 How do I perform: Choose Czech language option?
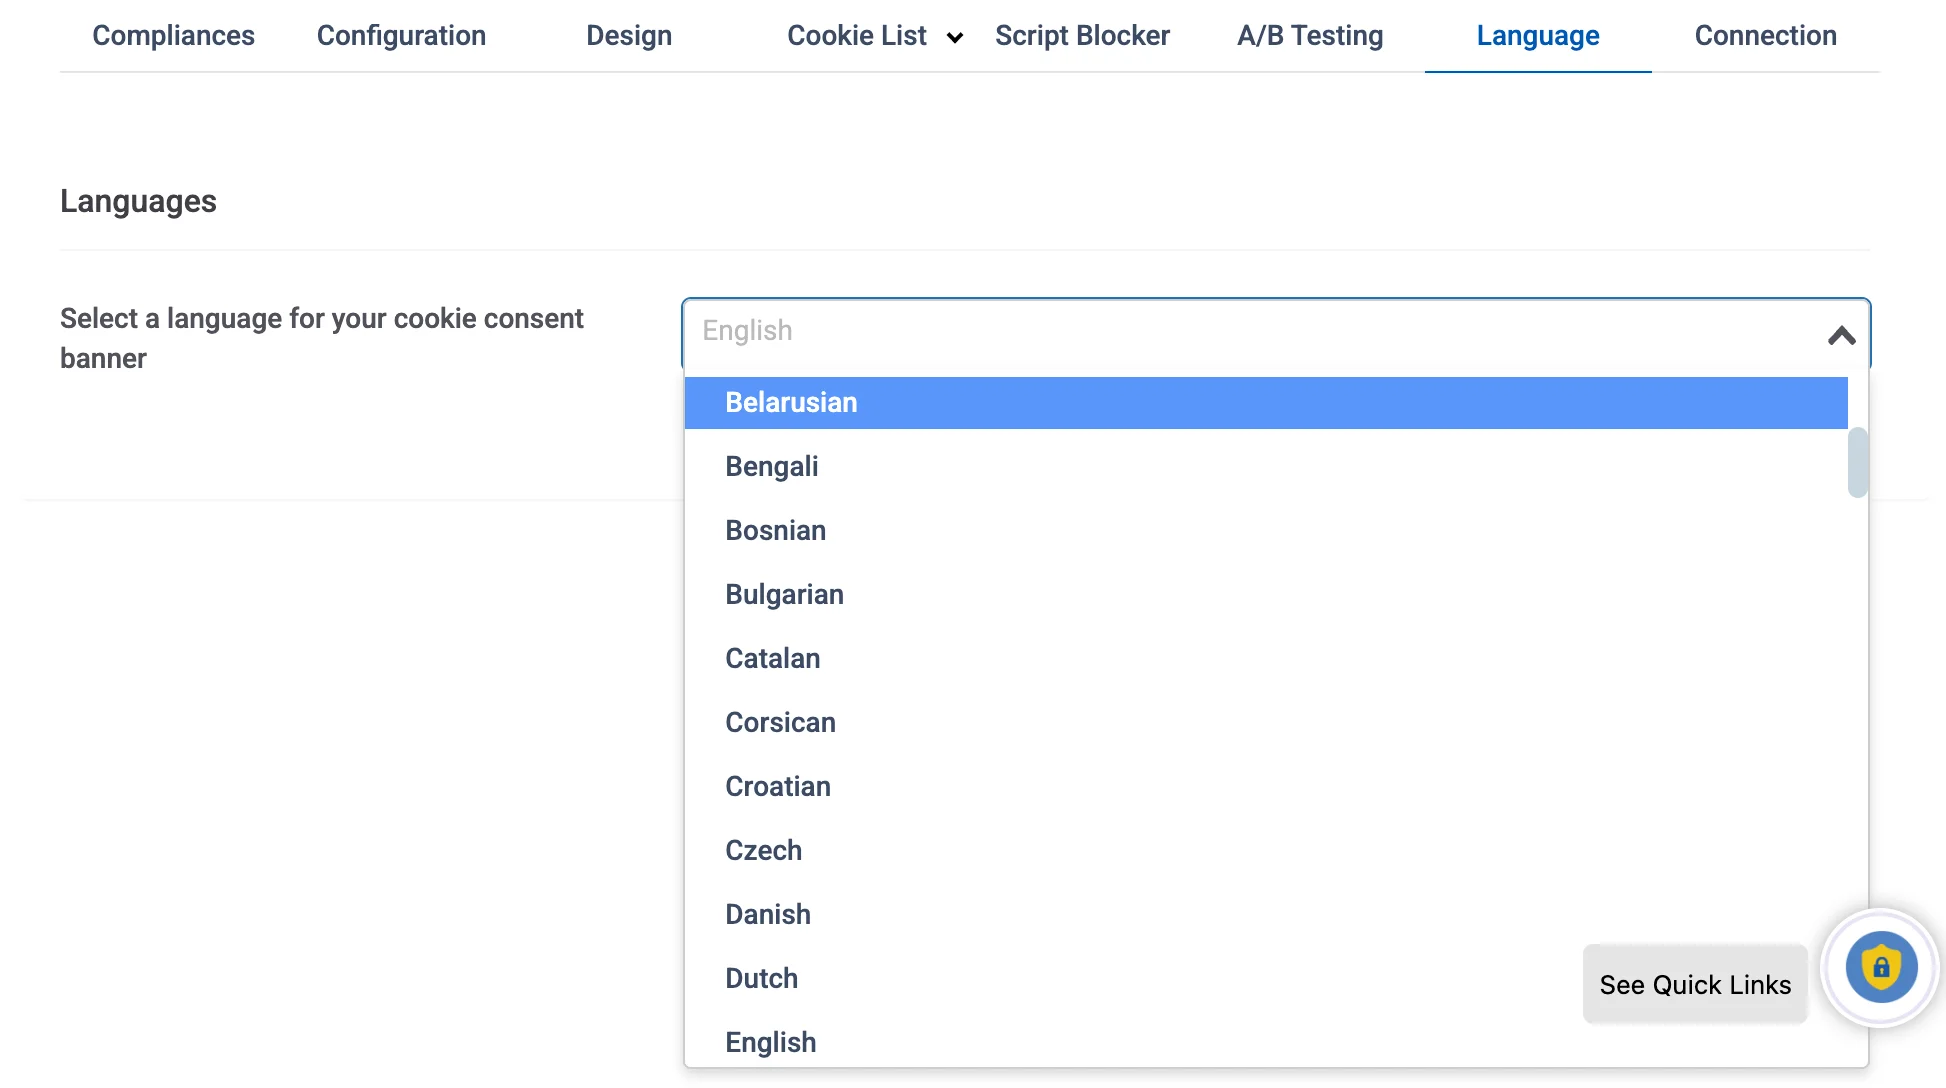click(x=1266, y=851)
